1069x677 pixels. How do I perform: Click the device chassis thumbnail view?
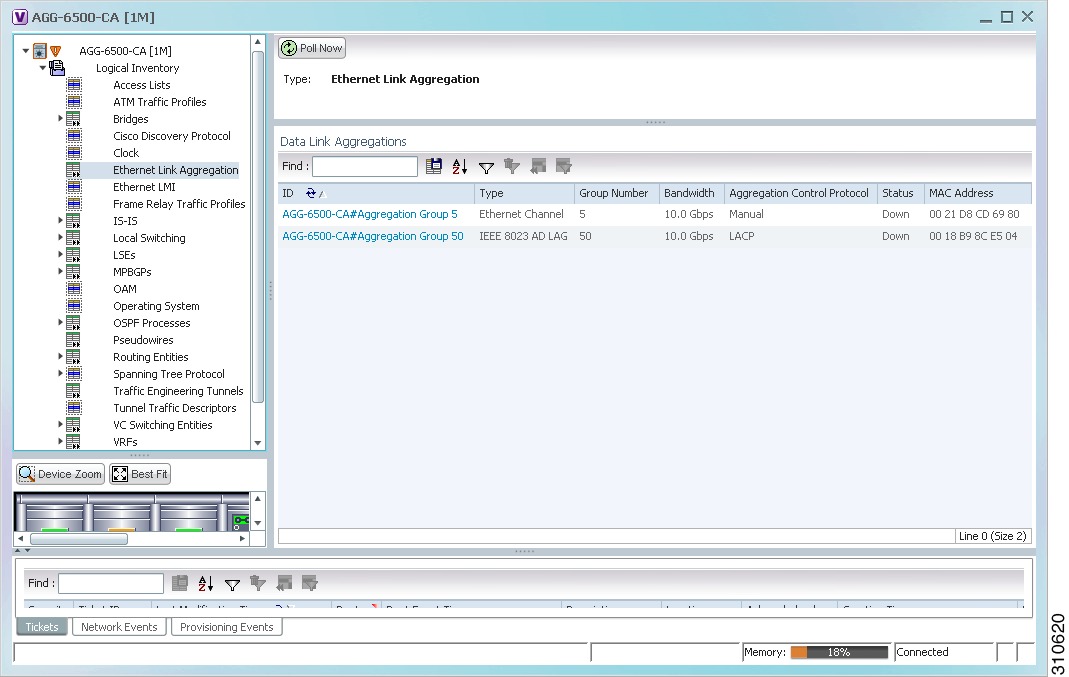click(x=132, y=512)
